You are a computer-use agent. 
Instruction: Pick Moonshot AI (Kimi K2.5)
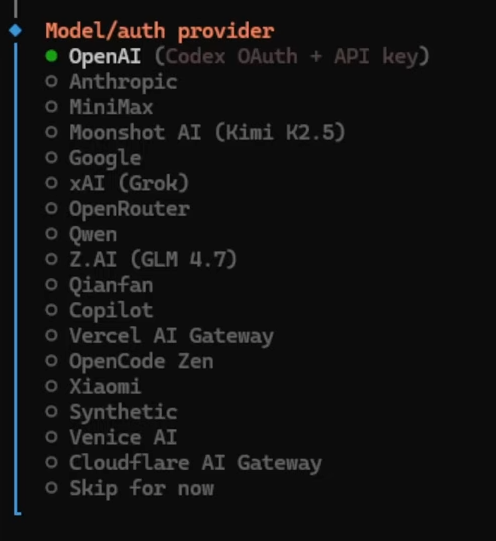(195, 132)
